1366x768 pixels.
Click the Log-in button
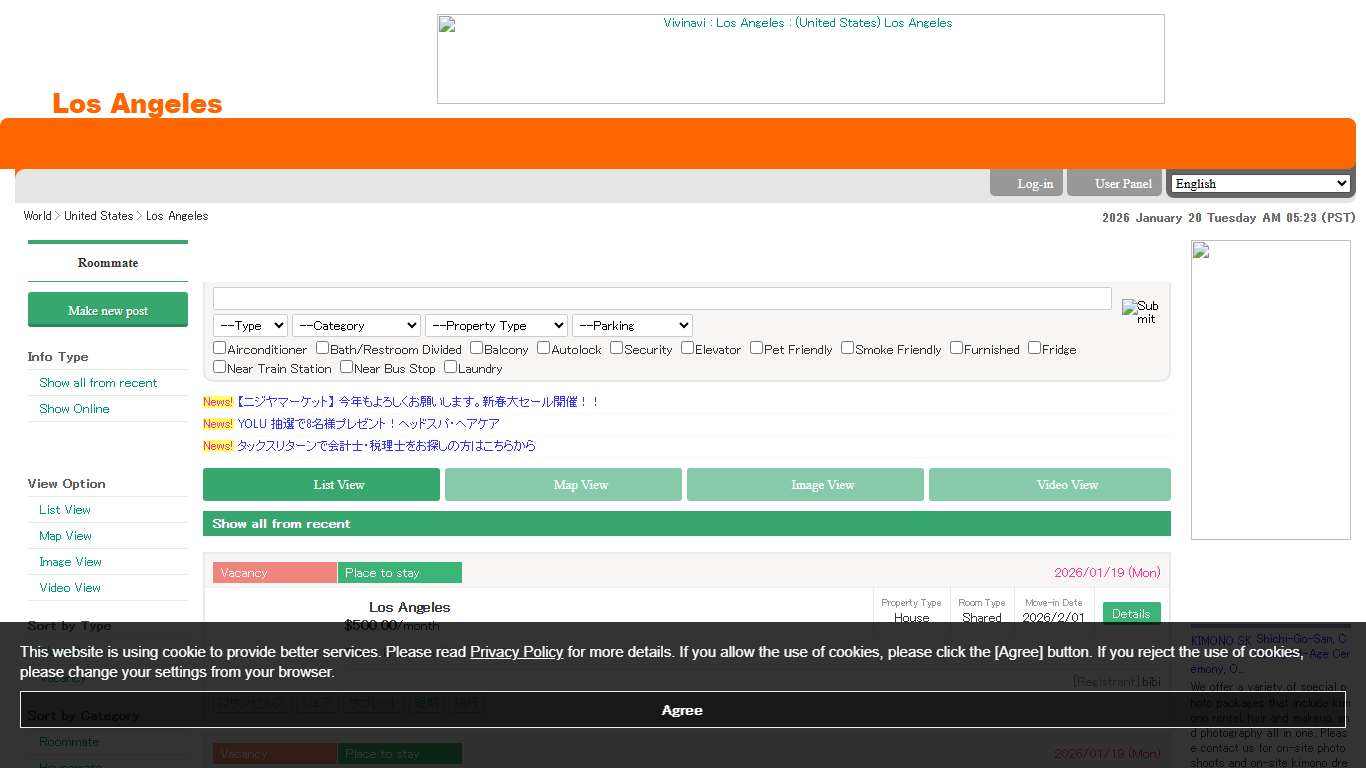[1034, 183]
